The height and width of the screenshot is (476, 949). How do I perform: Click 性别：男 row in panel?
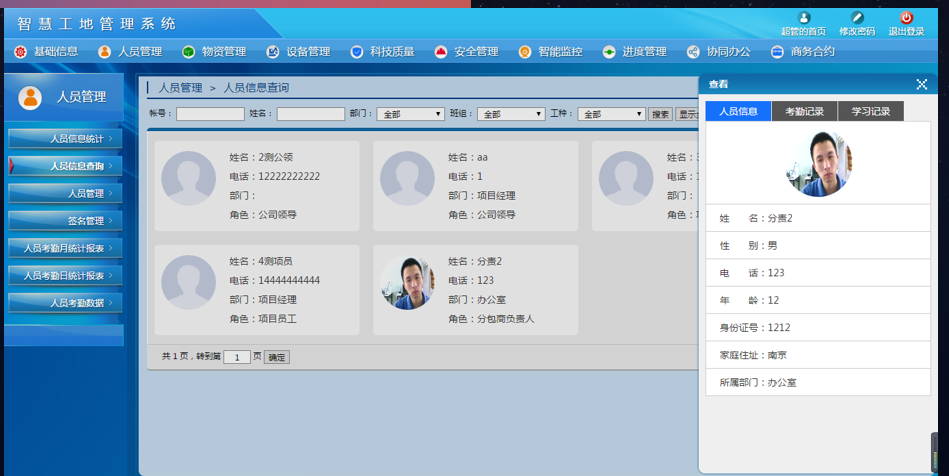point(818,245)
